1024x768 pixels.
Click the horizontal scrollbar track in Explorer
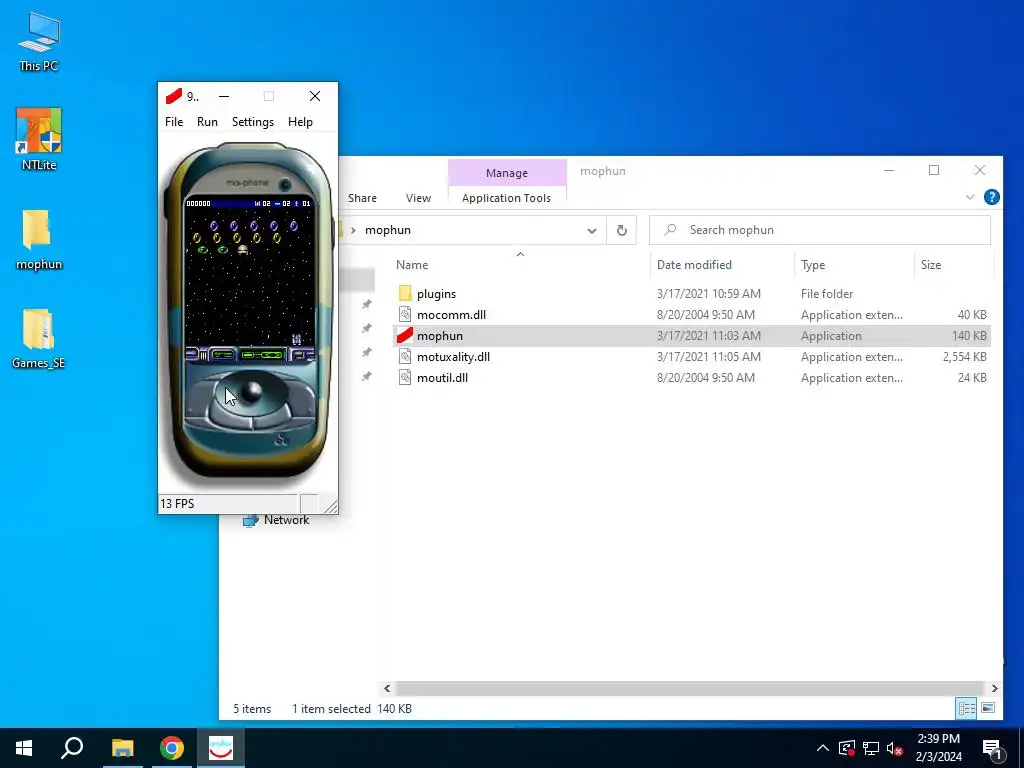click(x=690, y=688)
